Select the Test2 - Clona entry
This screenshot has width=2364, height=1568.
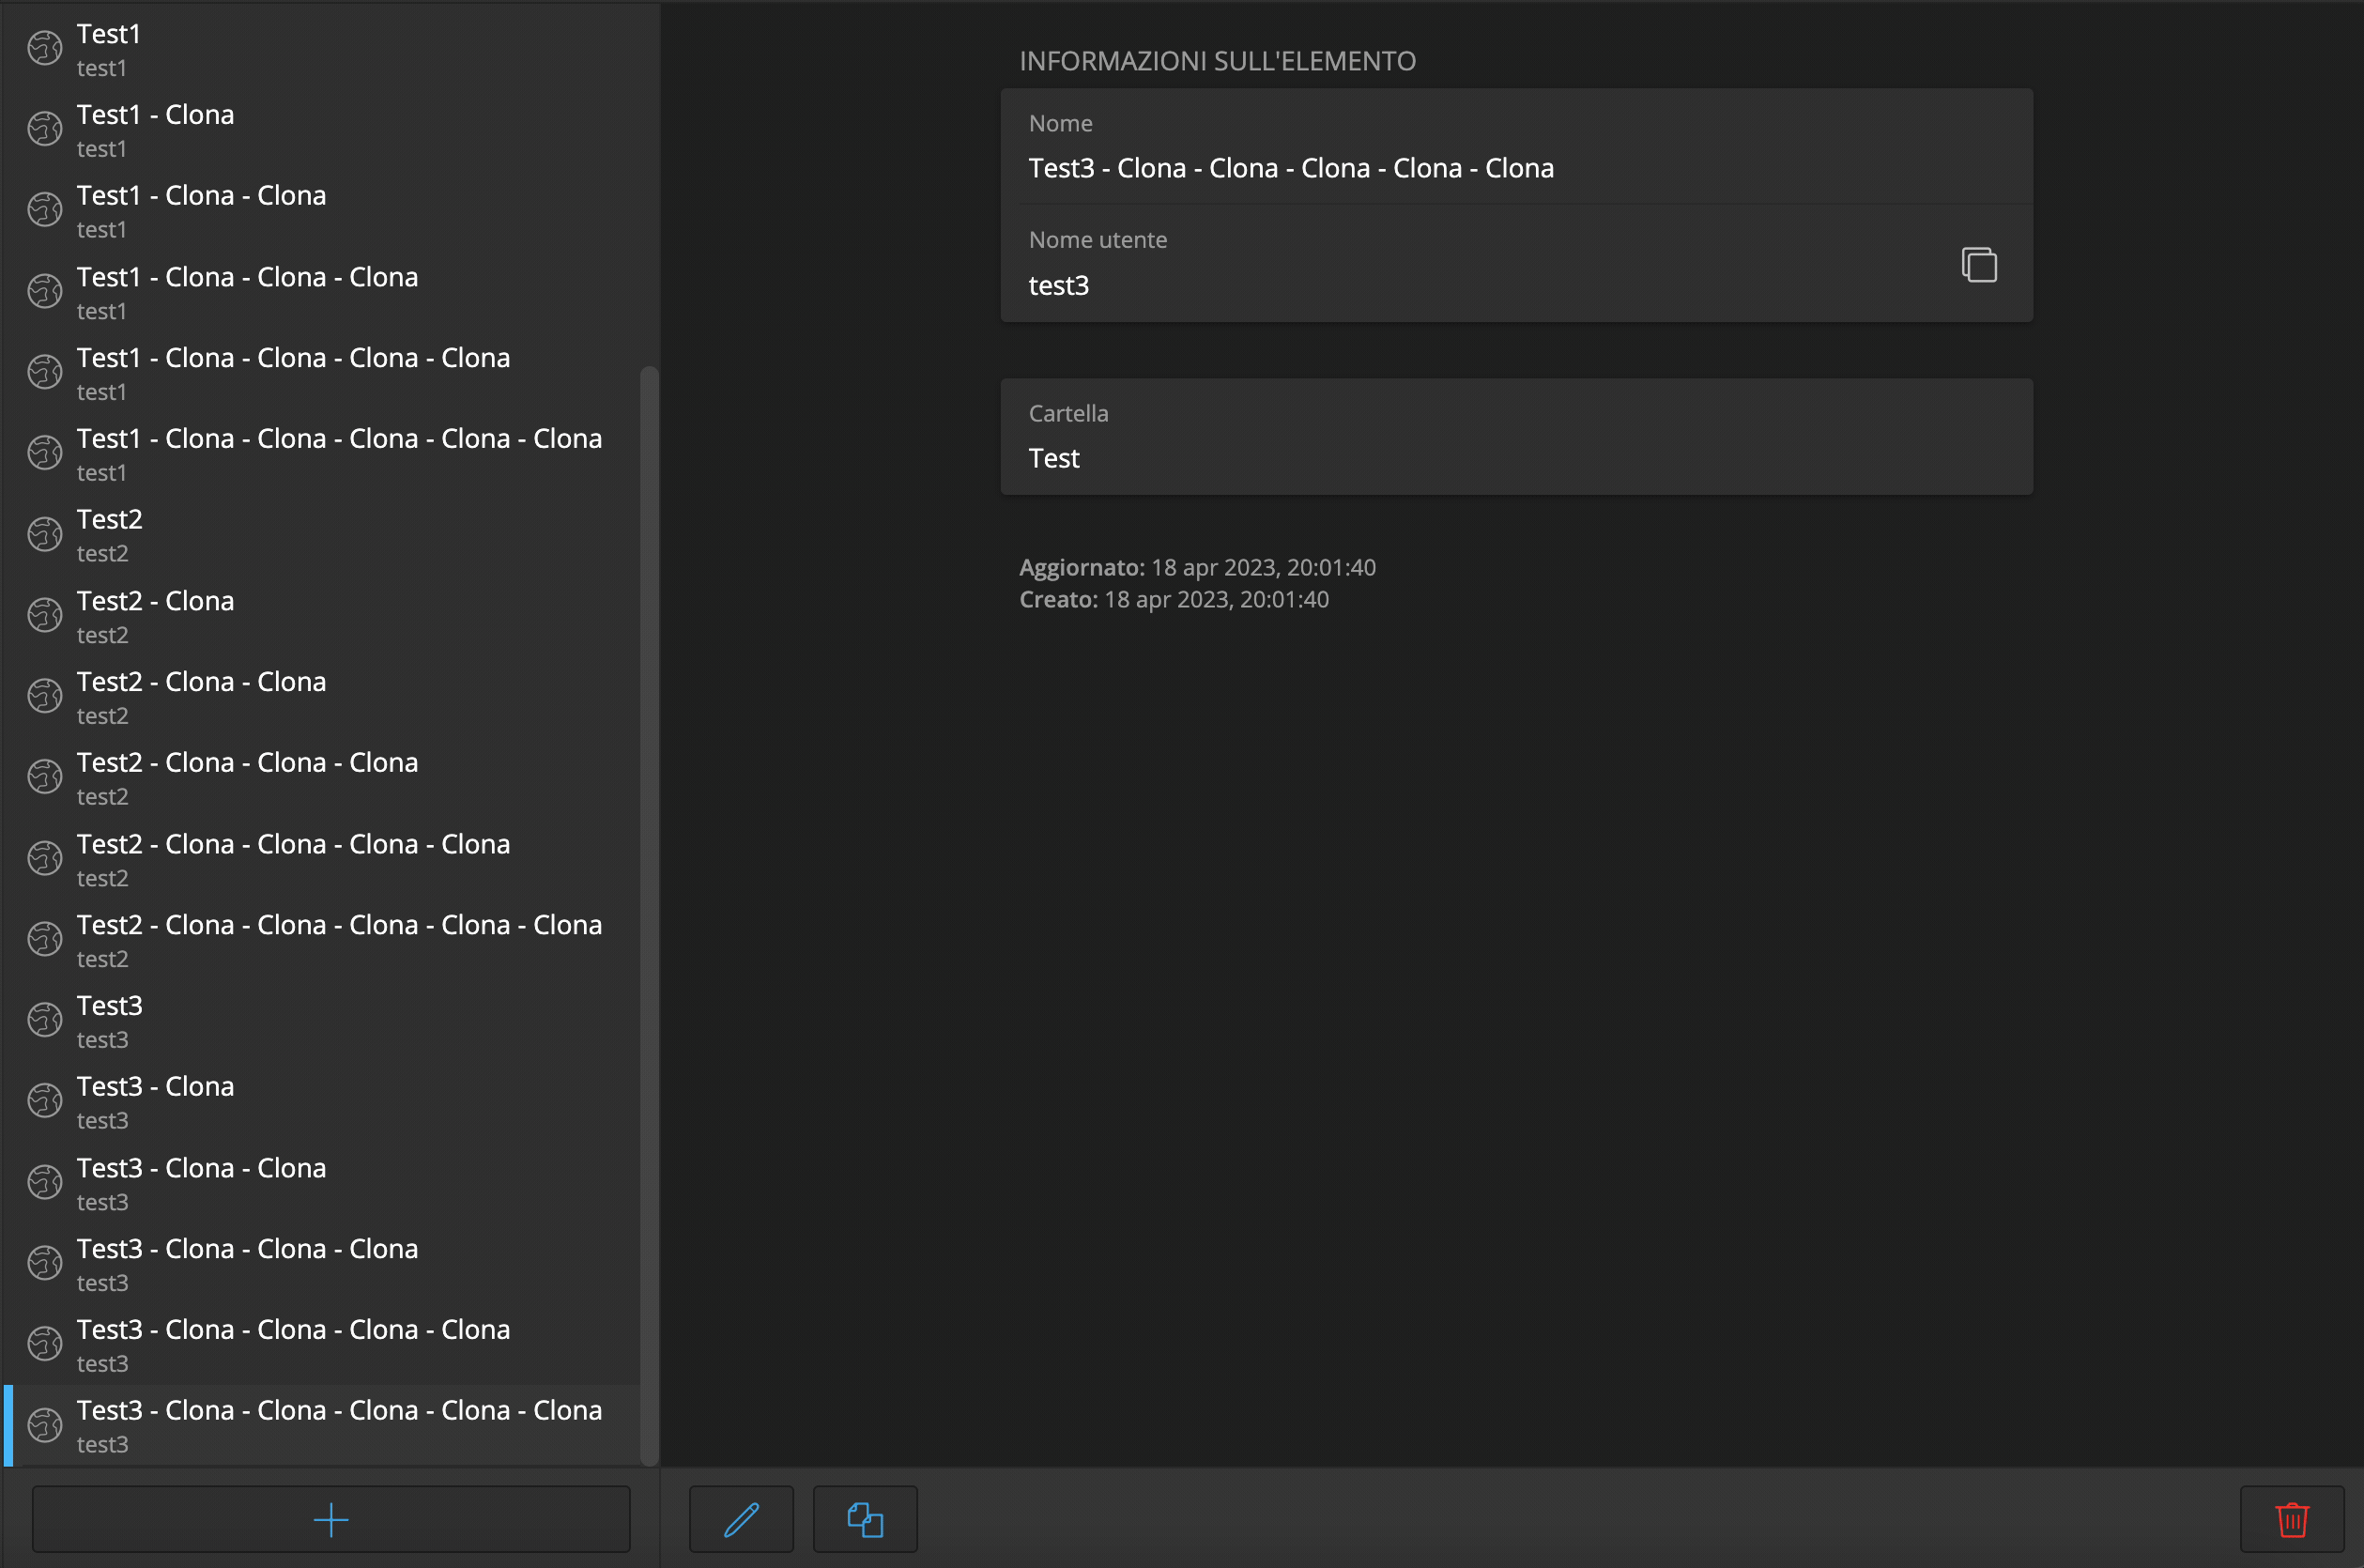click(300, 614)
